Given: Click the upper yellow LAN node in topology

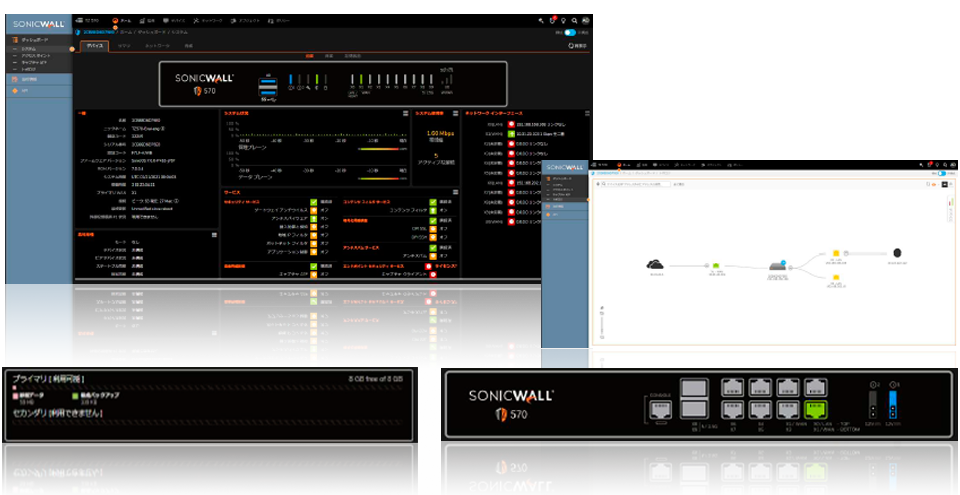Looking at the screenshot, I should coord(836,253).
